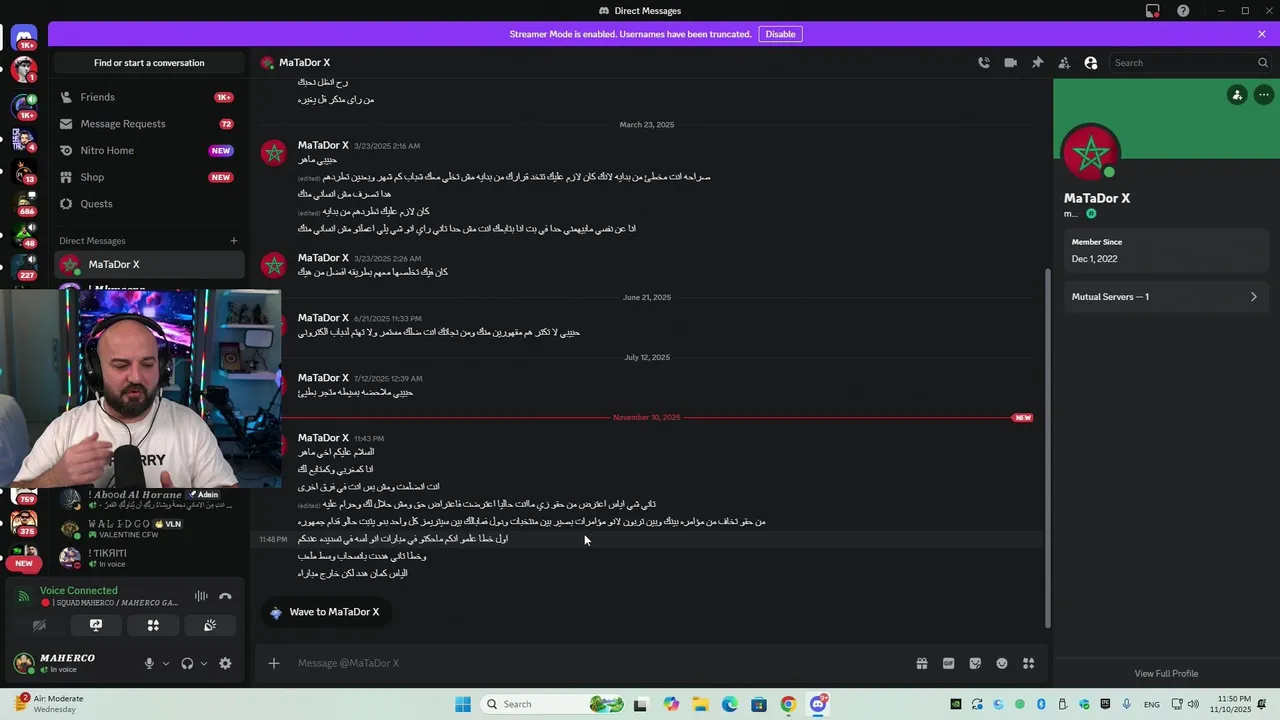Open headphone output options arrow
The width and height of the screenshot is (1280, 720).
[x=204, y=663]
